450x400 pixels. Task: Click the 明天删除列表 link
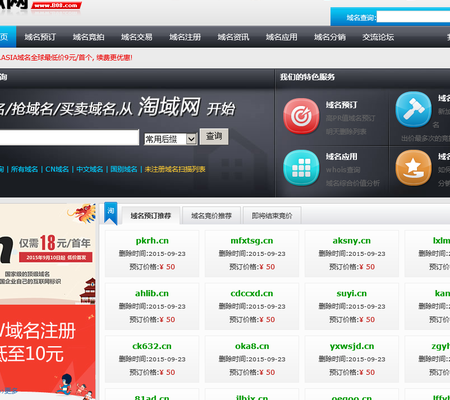coord(346,132)
